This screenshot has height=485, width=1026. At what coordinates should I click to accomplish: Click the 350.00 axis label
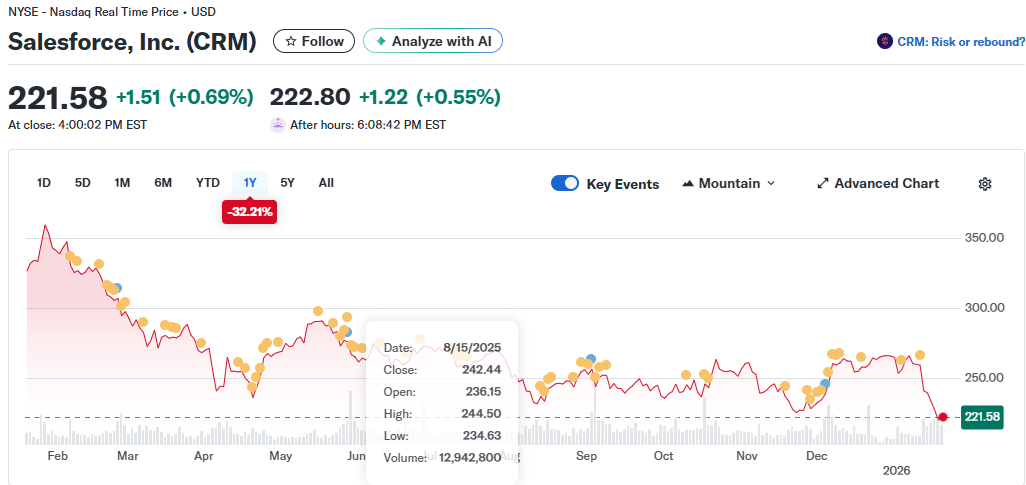[x=985, y=238]
